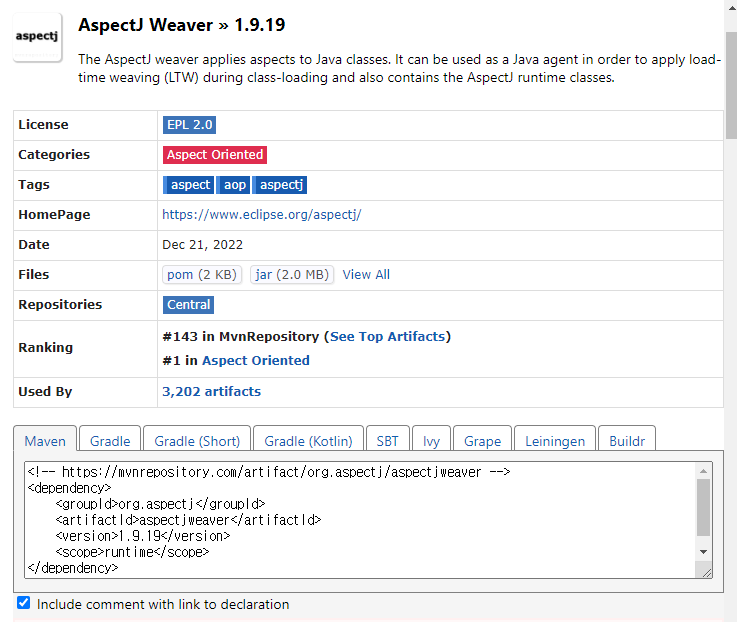
Task: Click the page vertical scrollbar thumb
Action: point(731,86)
